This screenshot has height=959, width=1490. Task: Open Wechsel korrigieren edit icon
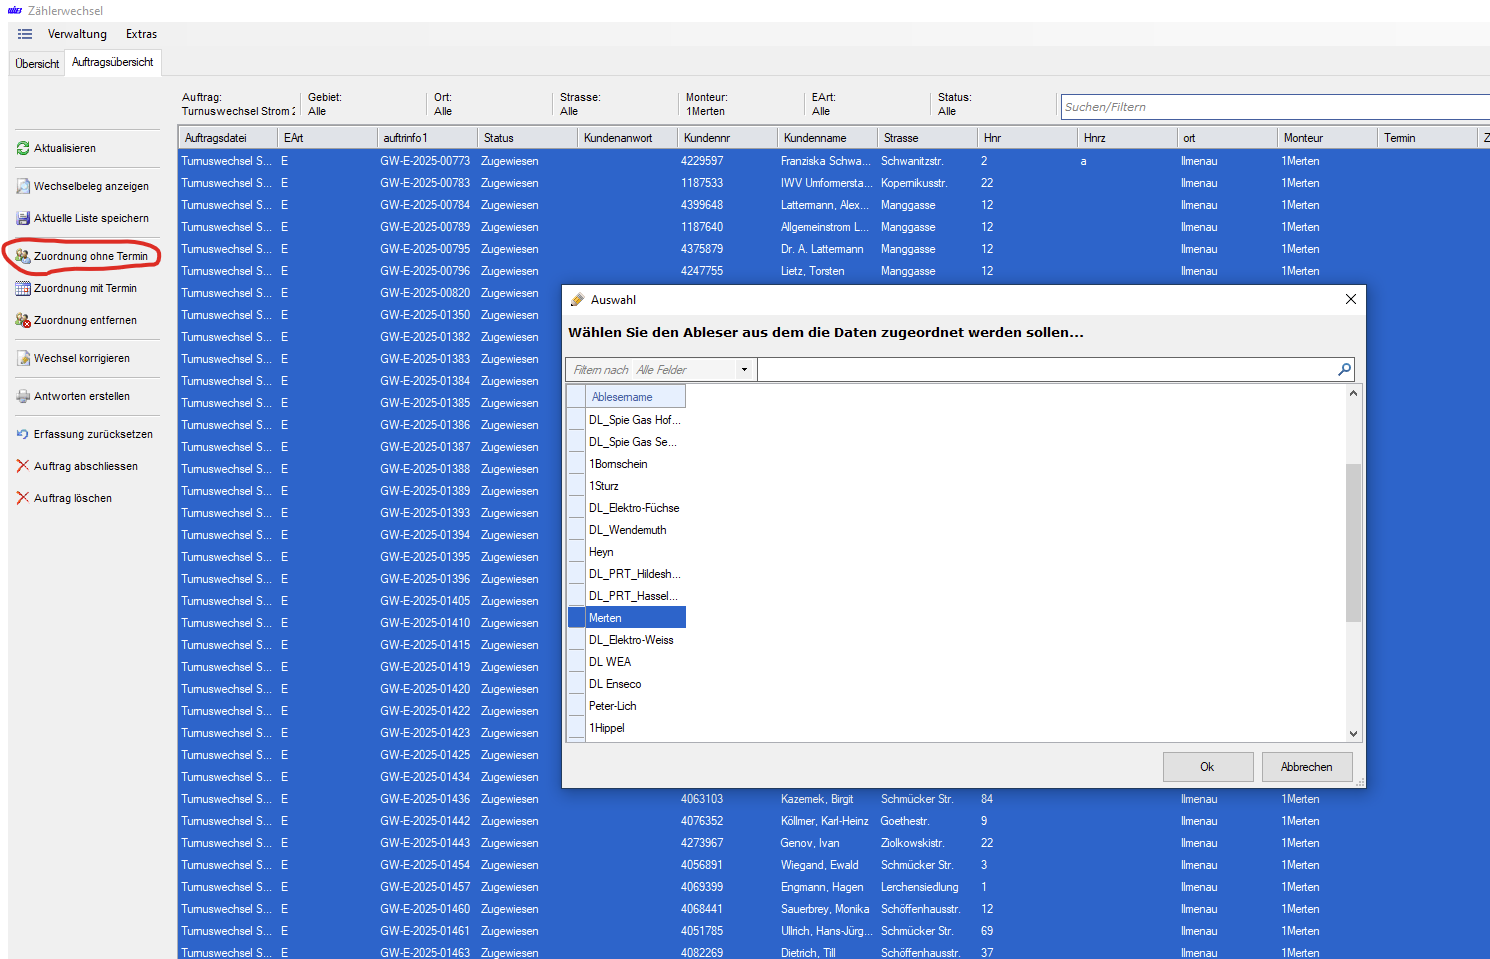tap(23, 358)
